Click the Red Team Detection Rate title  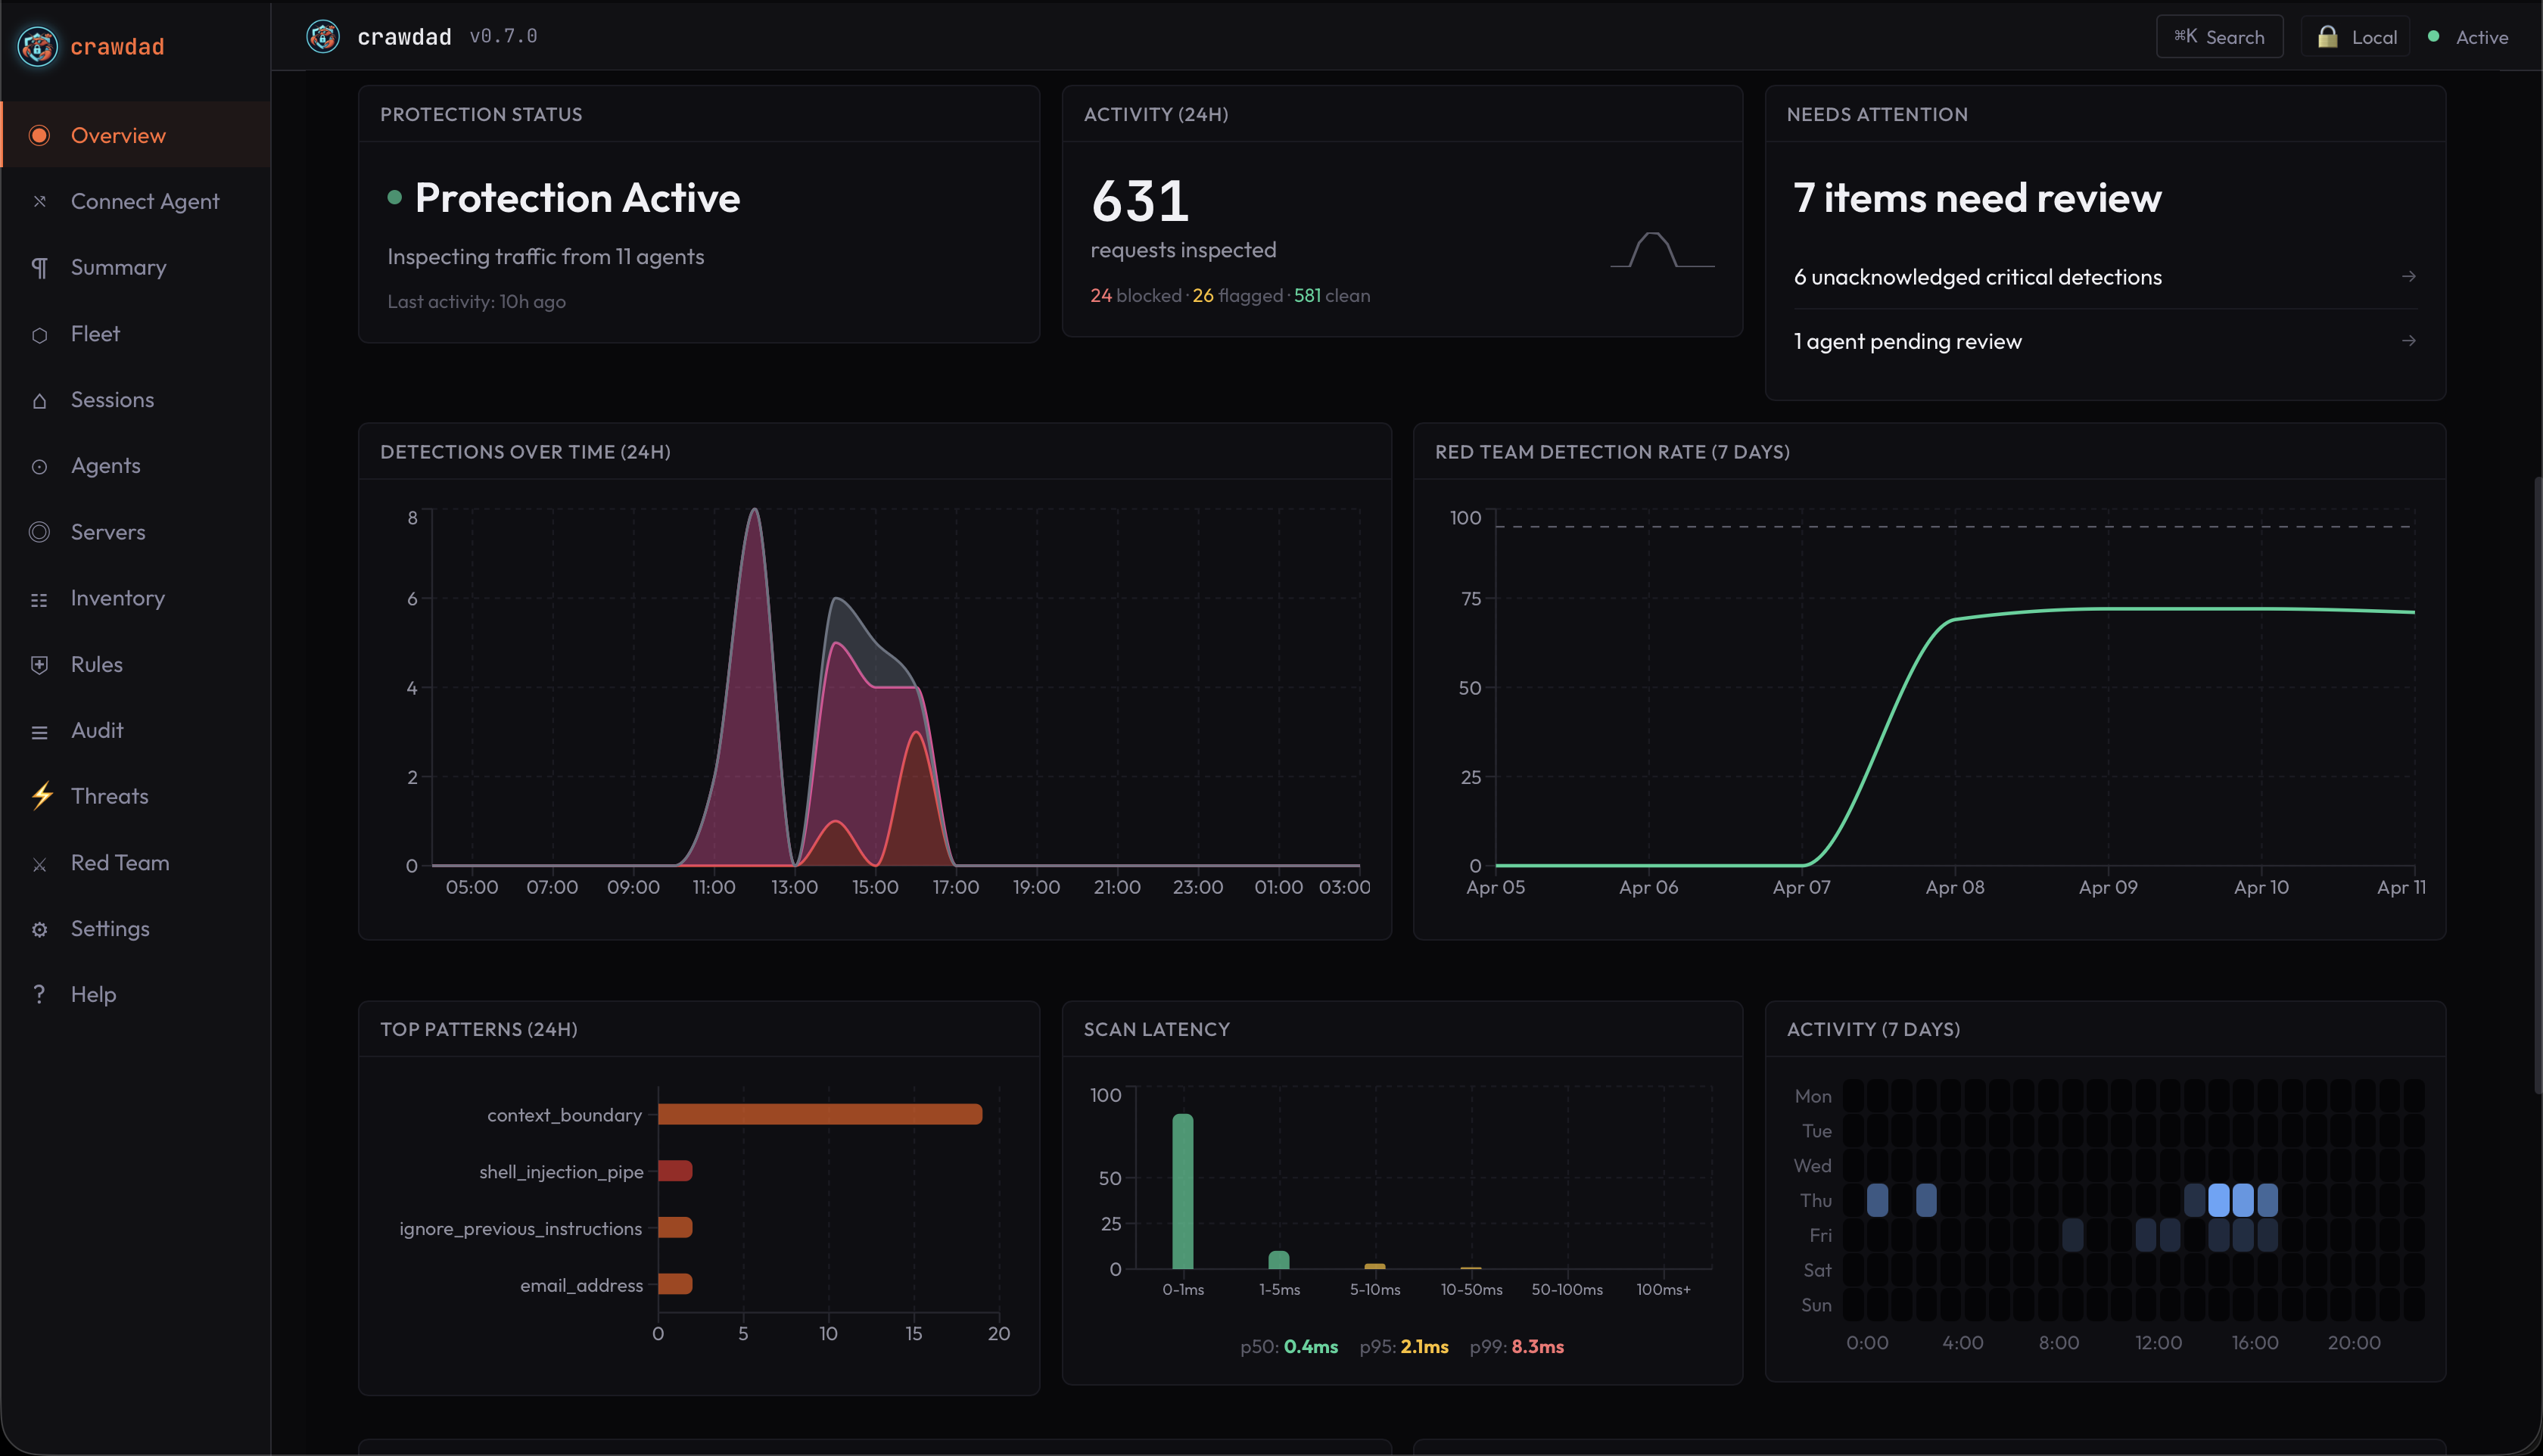coord(1612,452)
